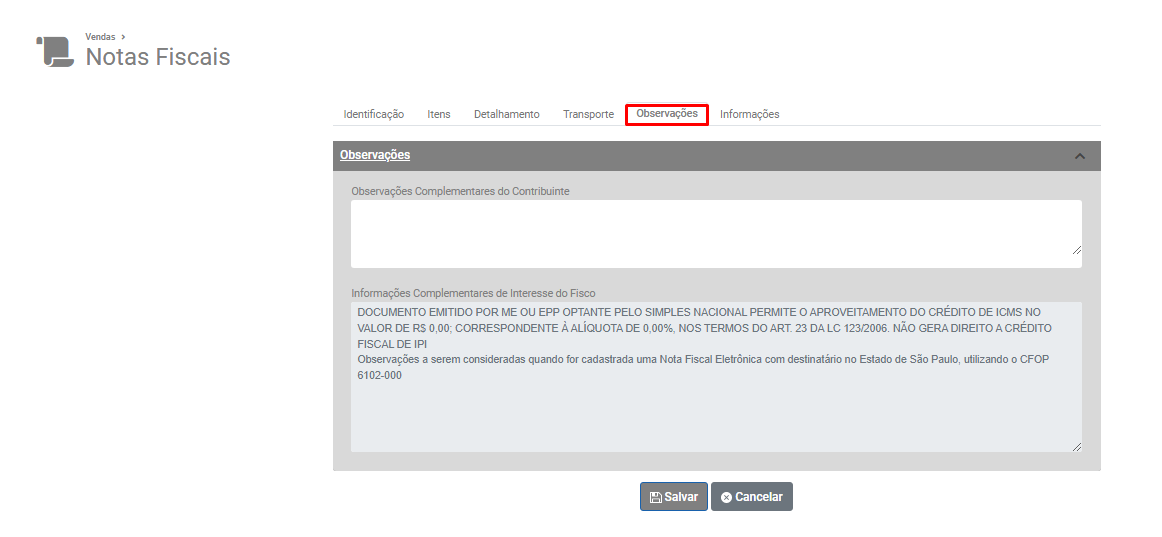Click the breadcrumb arrow after Vendas
This screenshot has width=1162, height=537.
click(123, 37)
